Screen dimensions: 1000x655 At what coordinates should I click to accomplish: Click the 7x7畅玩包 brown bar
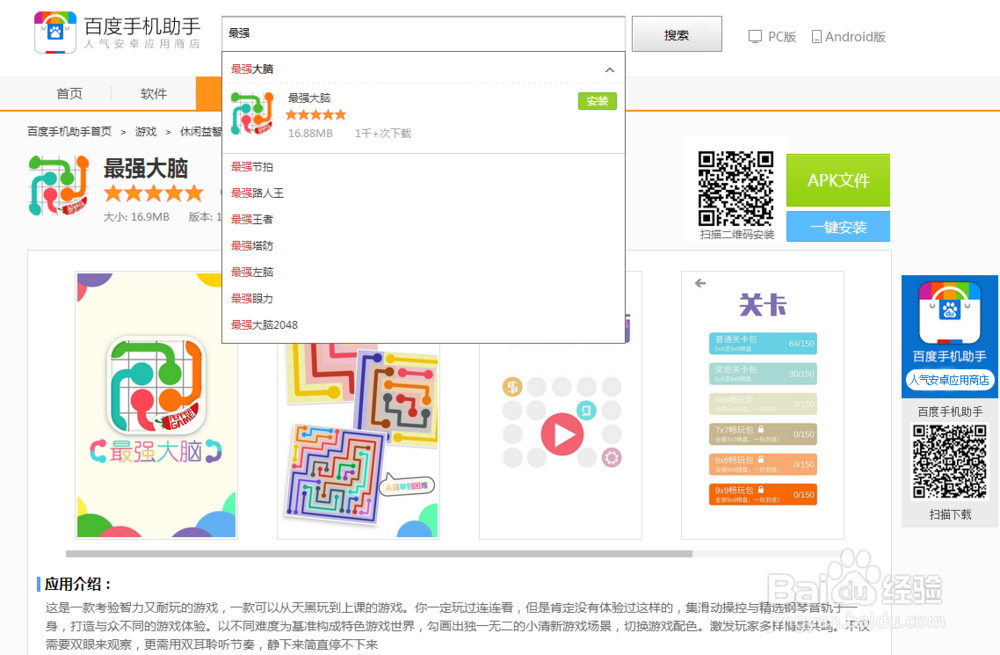tap(763, 434)
